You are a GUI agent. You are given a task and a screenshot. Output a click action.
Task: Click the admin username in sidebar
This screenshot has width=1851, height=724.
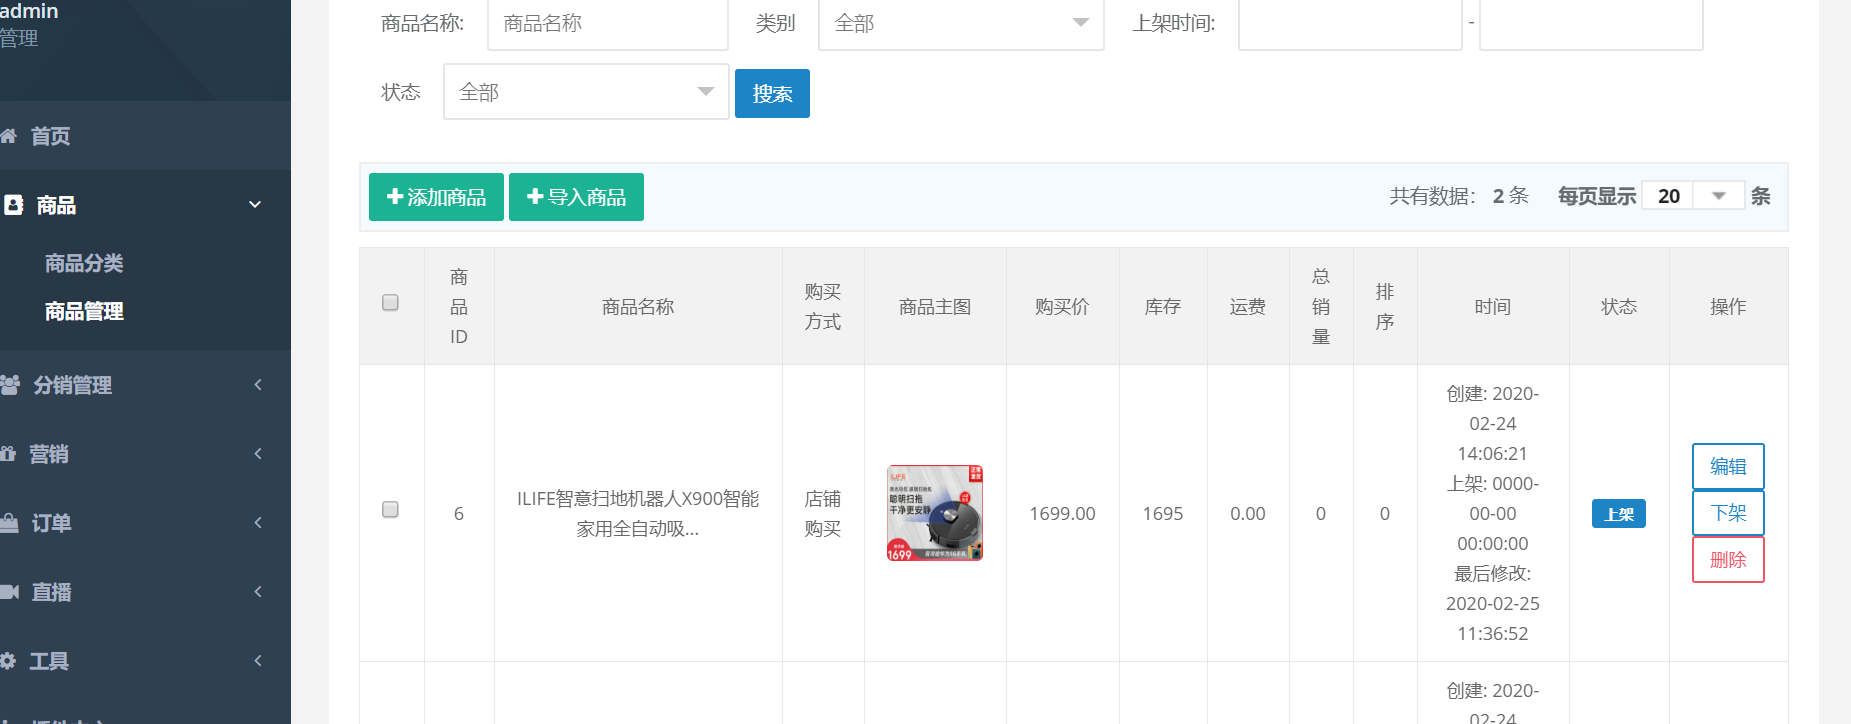click(29, 11)
